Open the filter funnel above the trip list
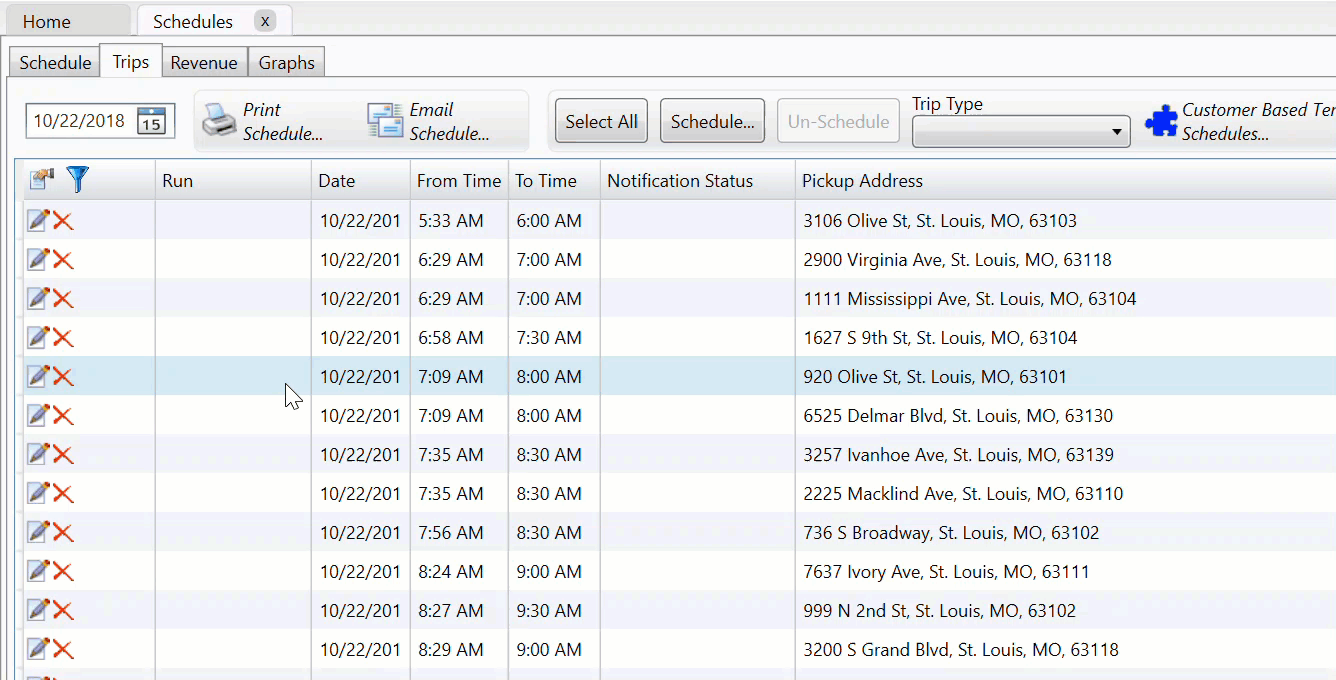 tap(77, 180)
